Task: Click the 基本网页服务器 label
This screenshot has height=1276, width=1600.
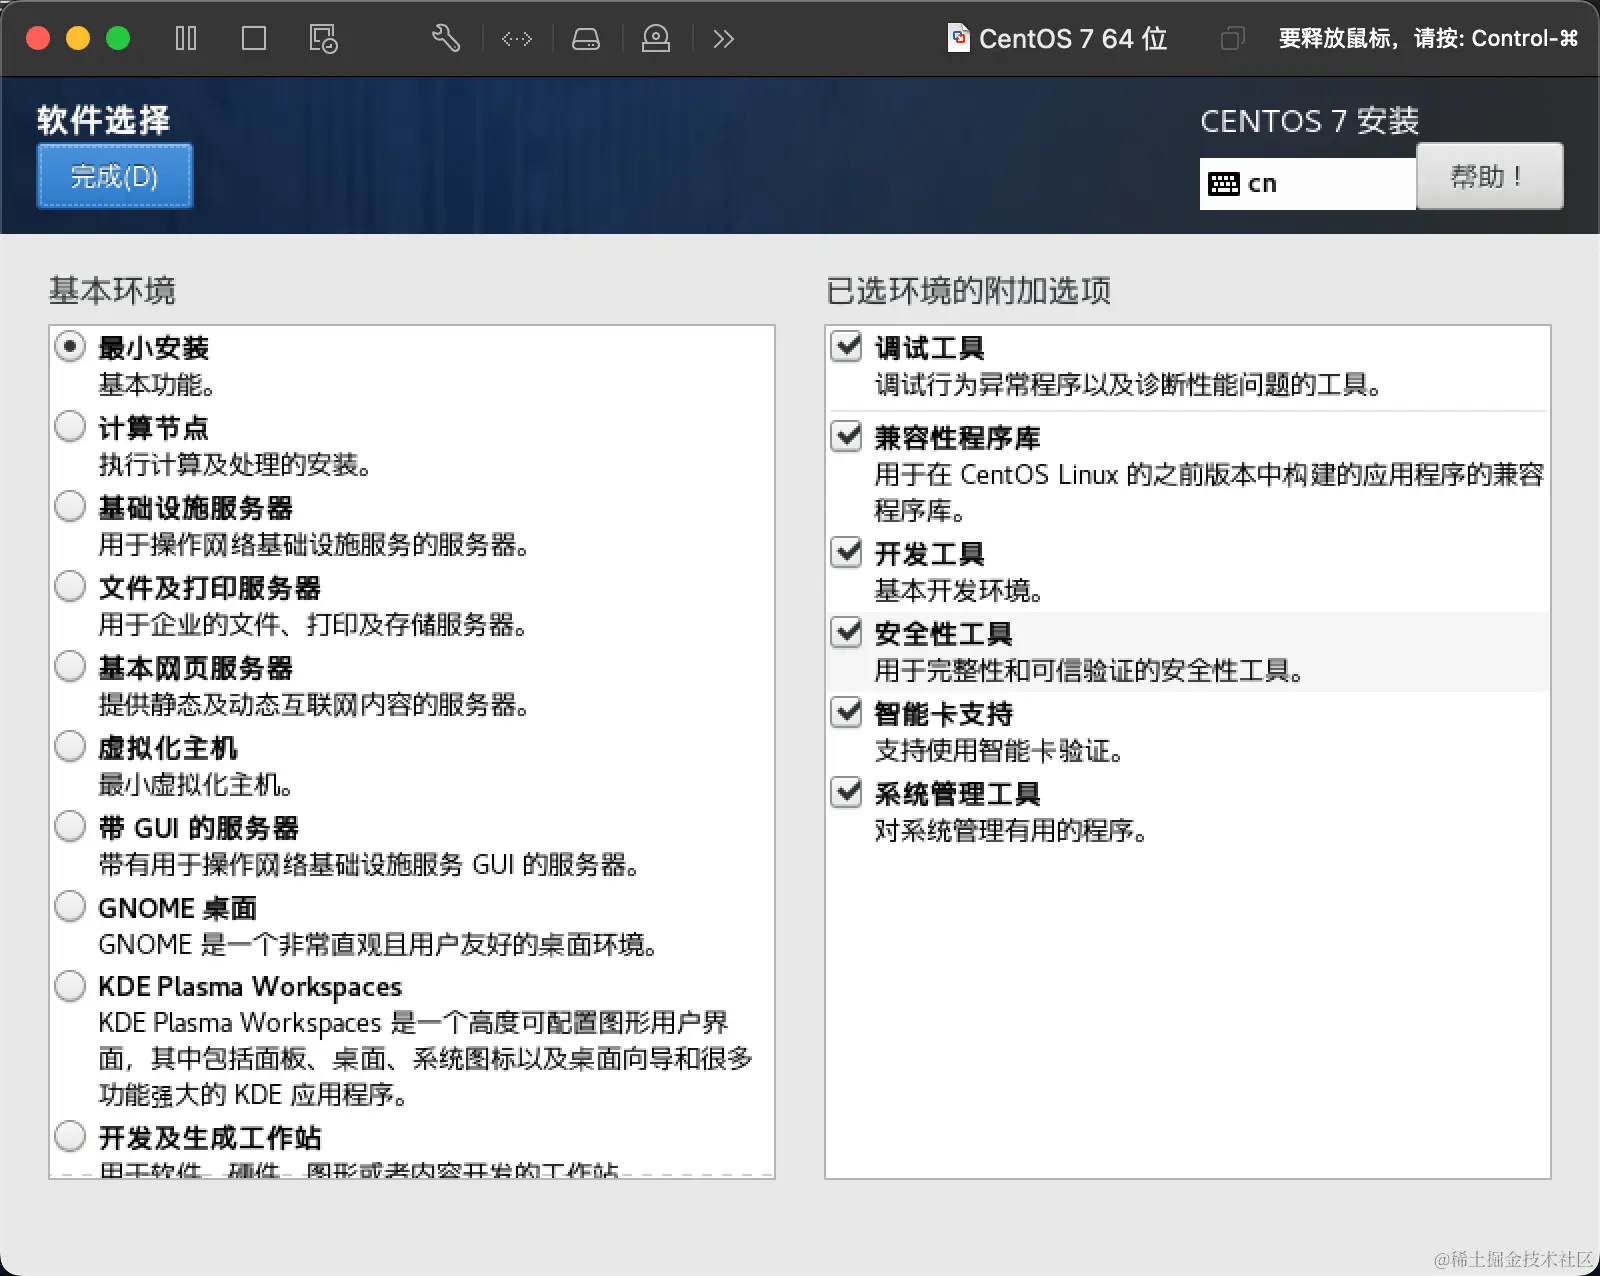Action: point(196,668)
